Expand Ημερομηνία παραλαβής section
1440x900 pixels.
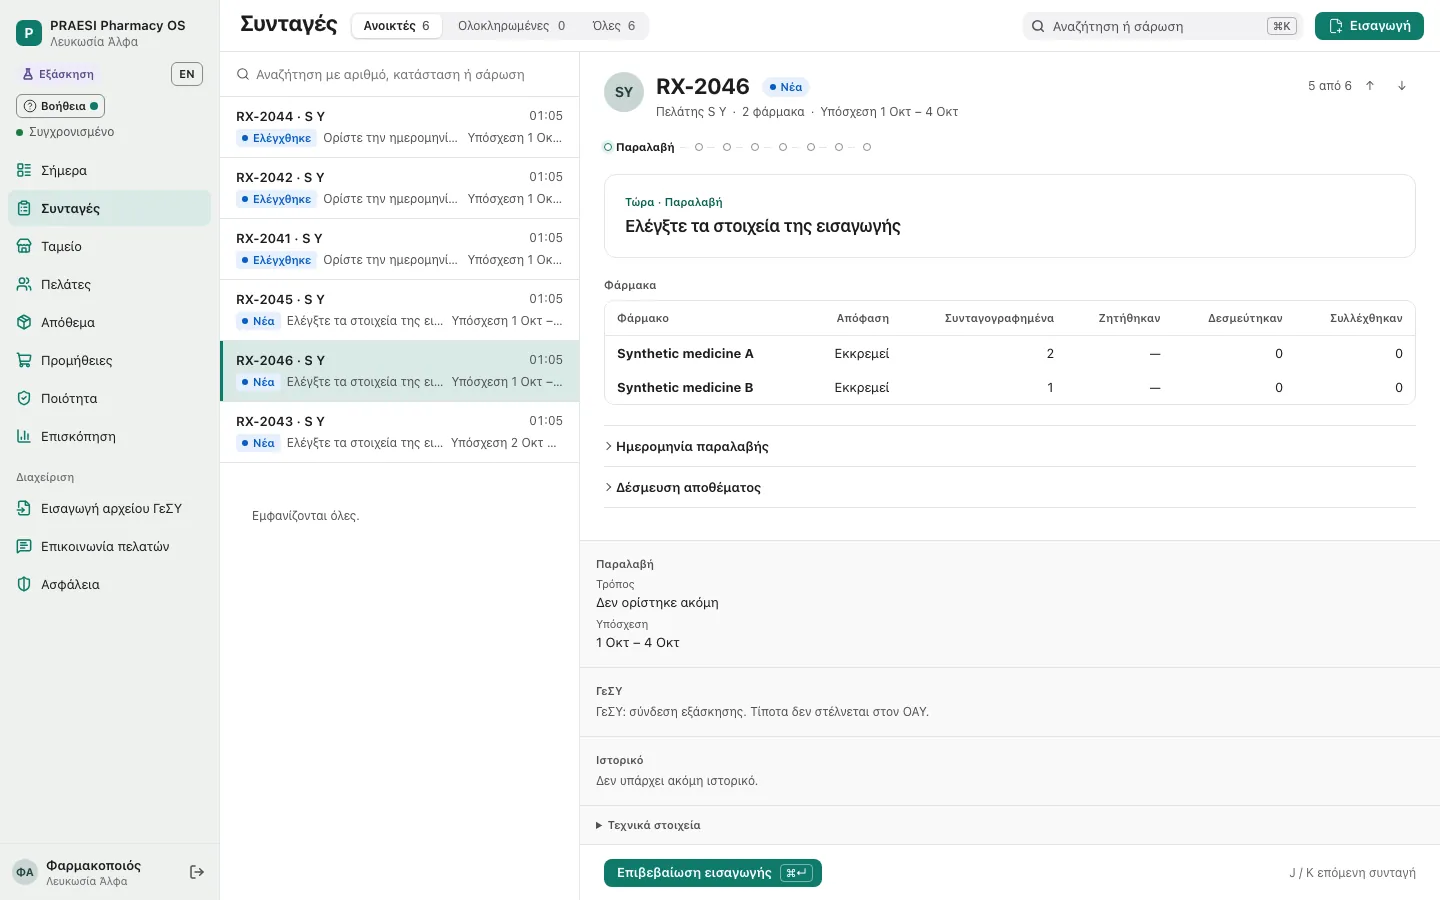tap(1010, 446)
